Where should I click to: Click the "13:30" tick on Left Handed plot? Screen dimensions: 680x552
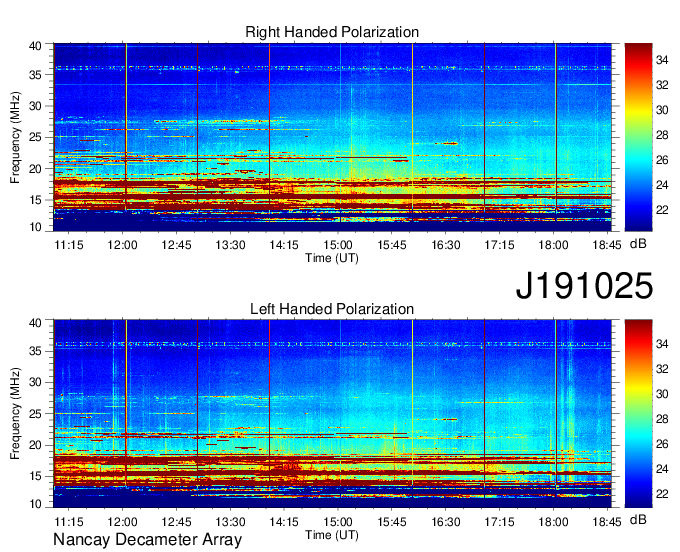pos(230,521)
